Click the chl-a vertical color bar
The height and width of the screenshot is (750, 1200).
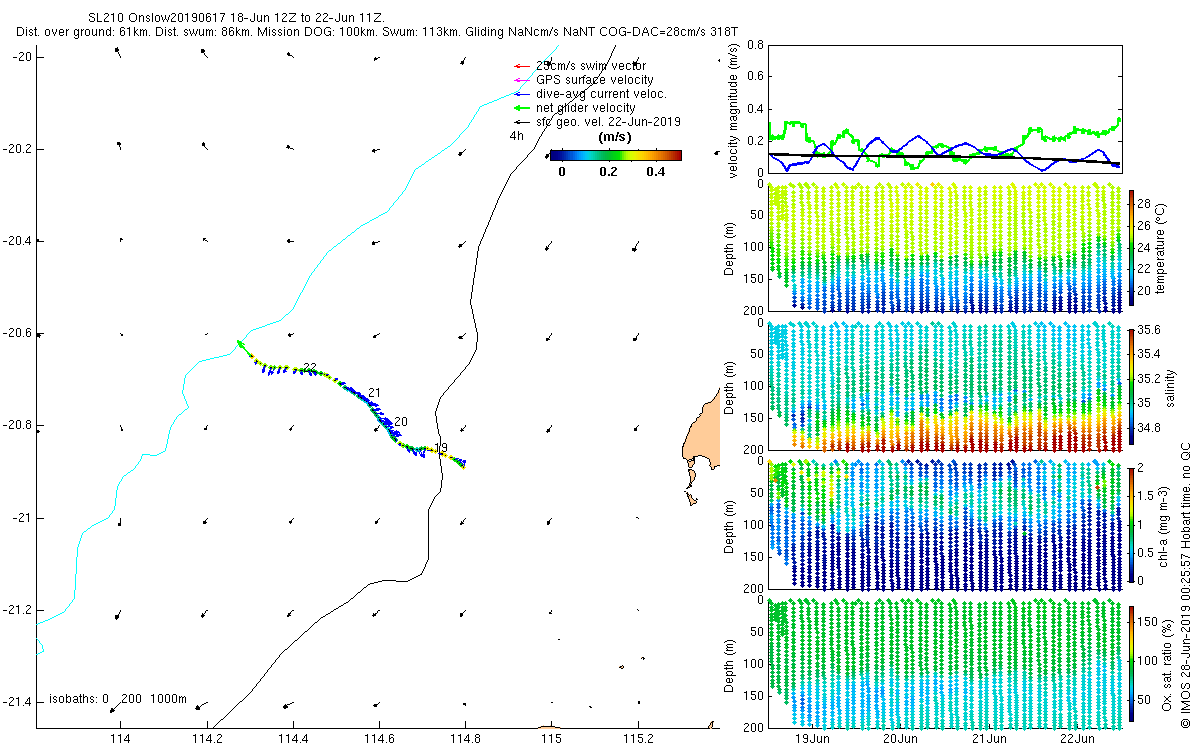pos(1131,523)
